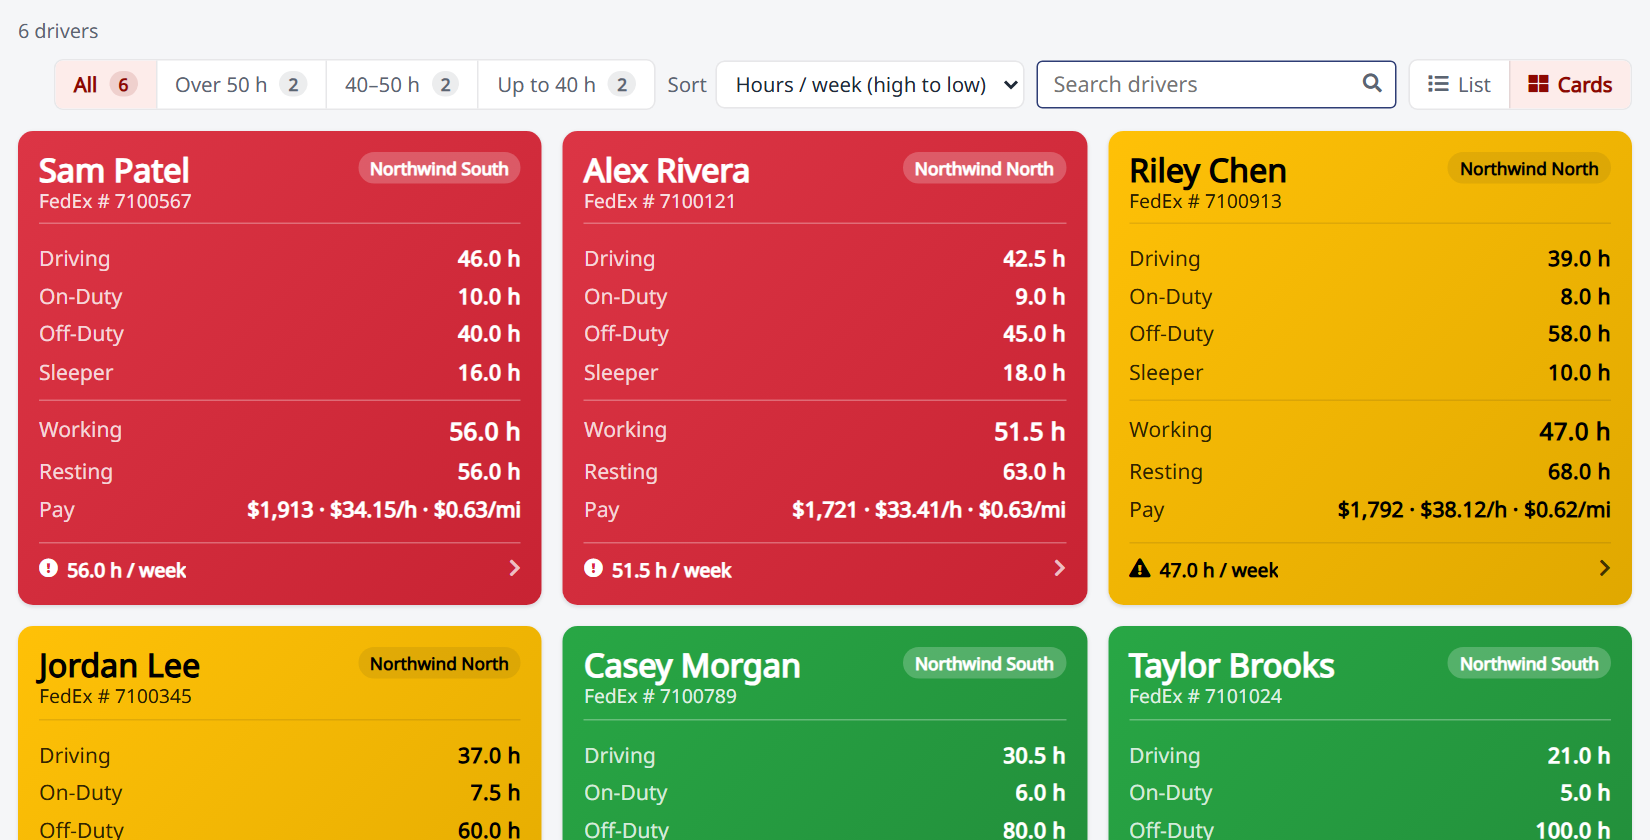The image size is (1650, 840).
Task: Click the search magnifier icon
Action: (1372, 83)
